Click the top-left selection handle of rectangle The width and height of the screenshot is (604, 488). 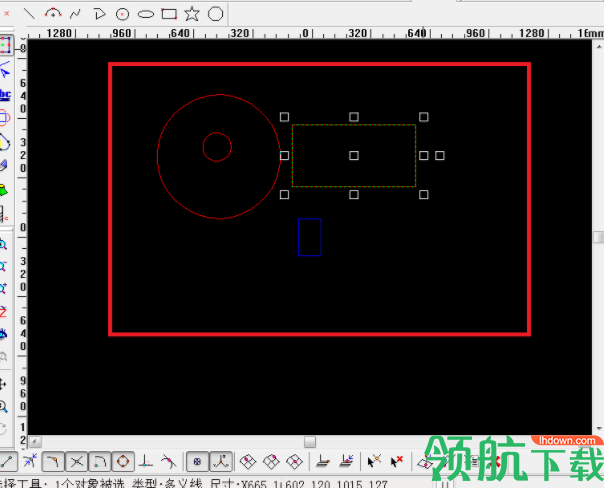click(284, 117)
